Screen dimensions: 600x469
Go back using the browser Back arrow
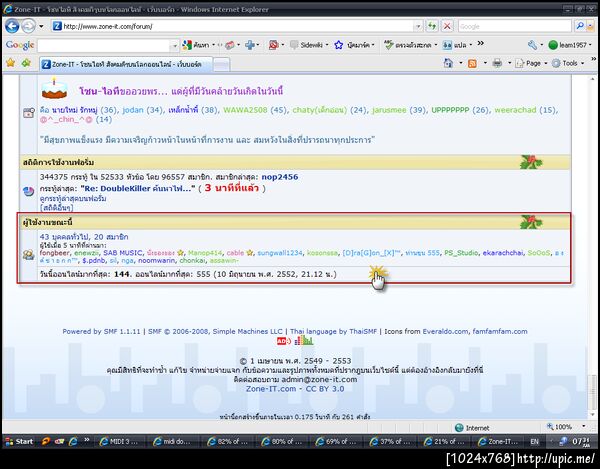[12, 26]
